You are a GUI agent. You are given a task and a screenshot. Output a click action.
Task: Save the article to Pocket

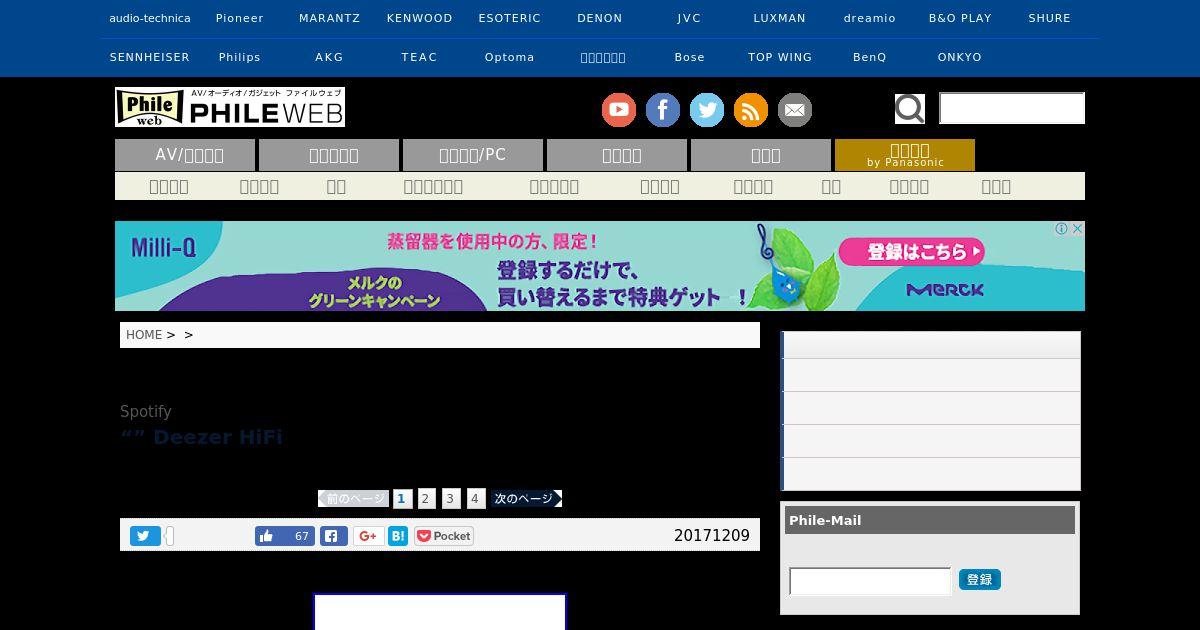(444, 536)
